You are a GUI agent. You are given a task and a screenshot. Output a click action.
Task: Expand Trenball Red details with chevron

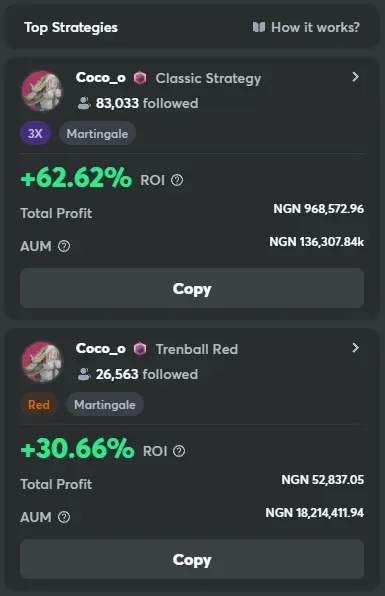[355, 348]
